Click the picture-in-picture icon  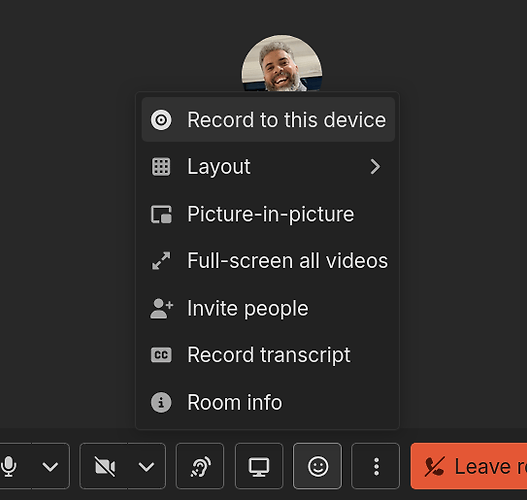point(161,214)
